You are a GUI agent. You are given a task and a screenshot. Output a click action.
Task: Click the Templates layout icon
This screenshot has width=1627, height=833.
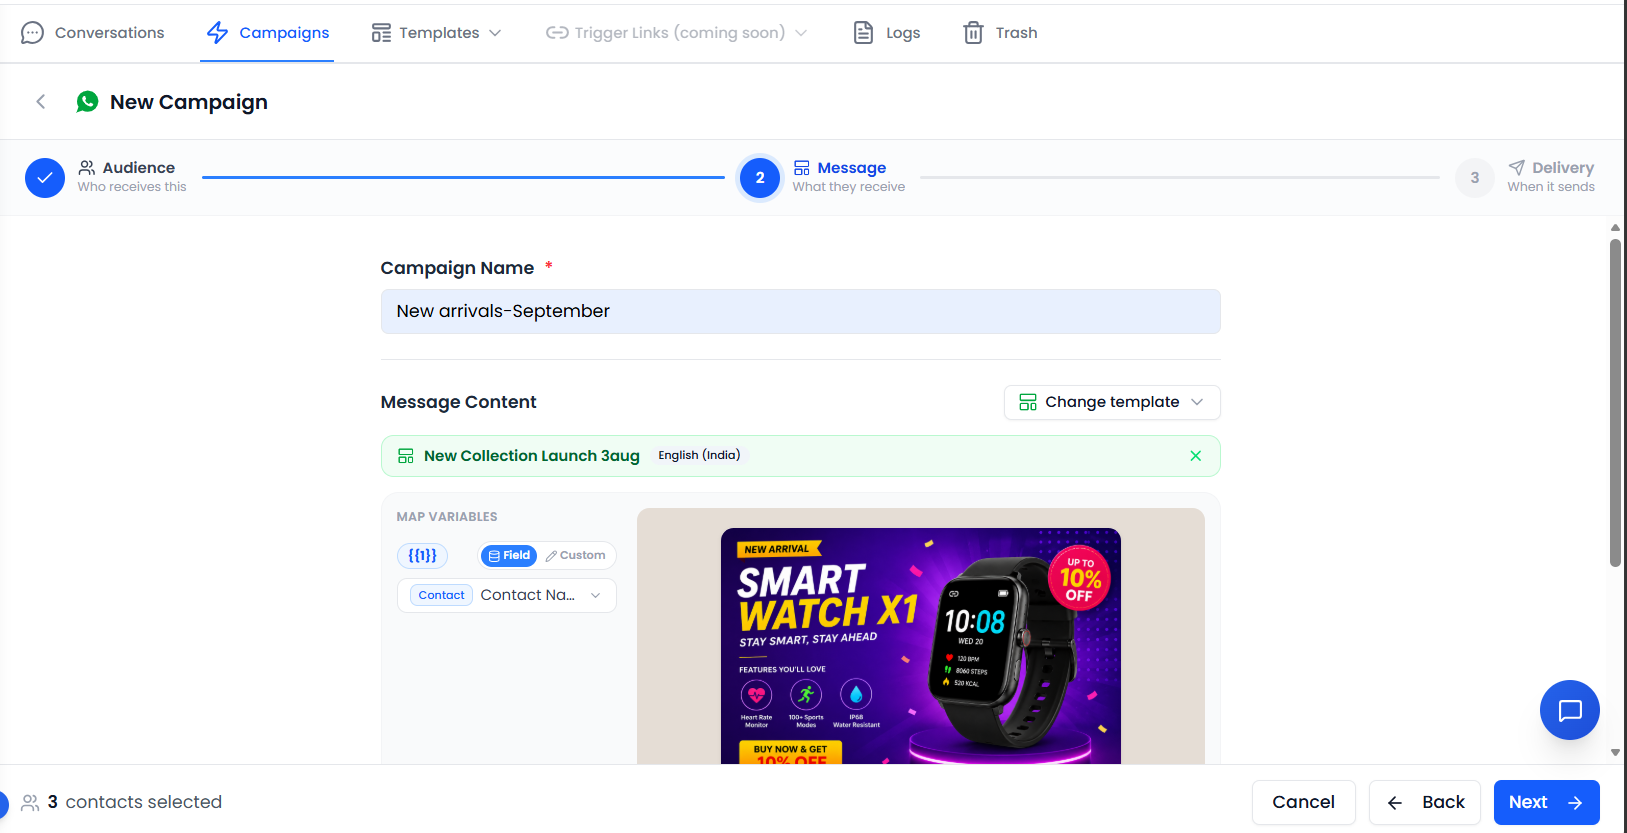381,33
